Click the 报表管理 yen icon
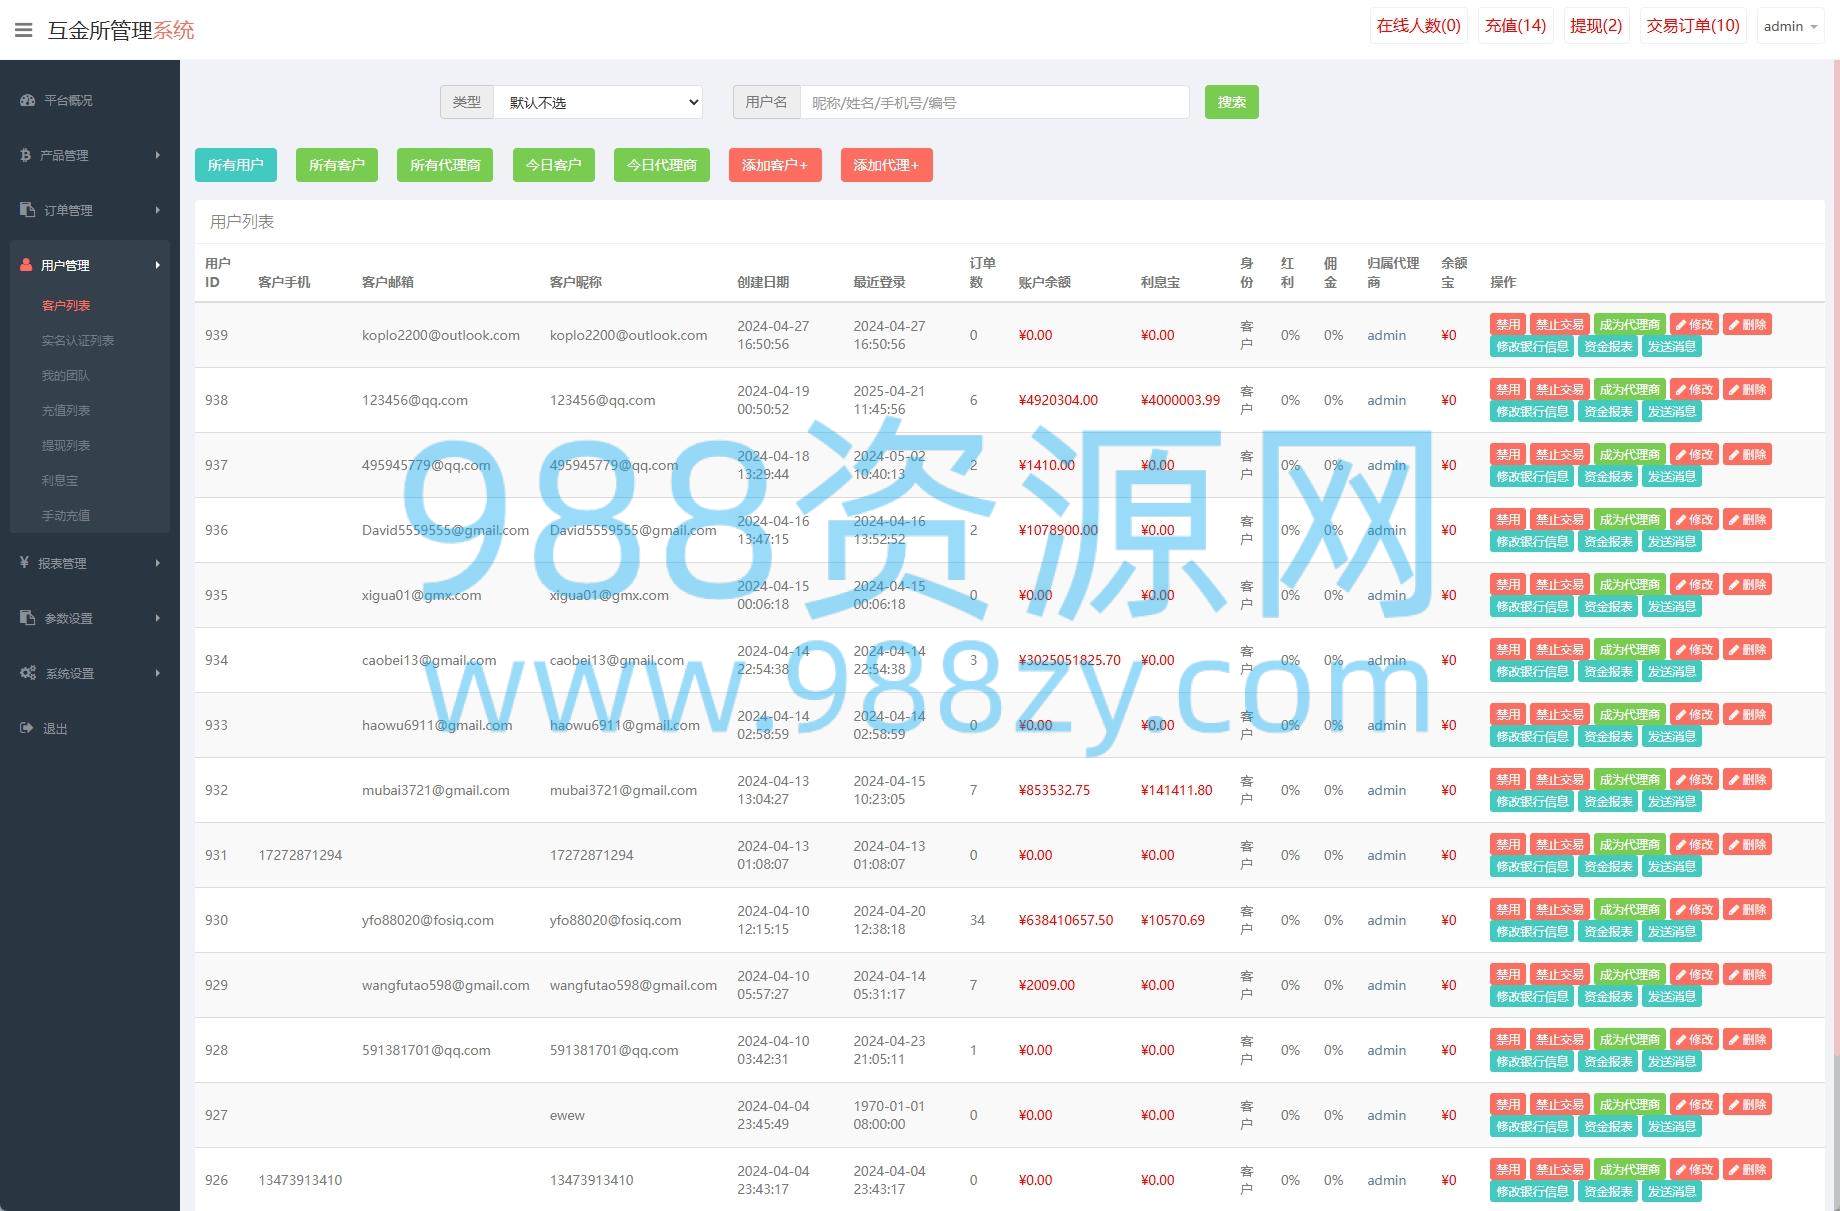This screenshot has width=1840, height=1211. pyautogui.click(x=24, y=563)
